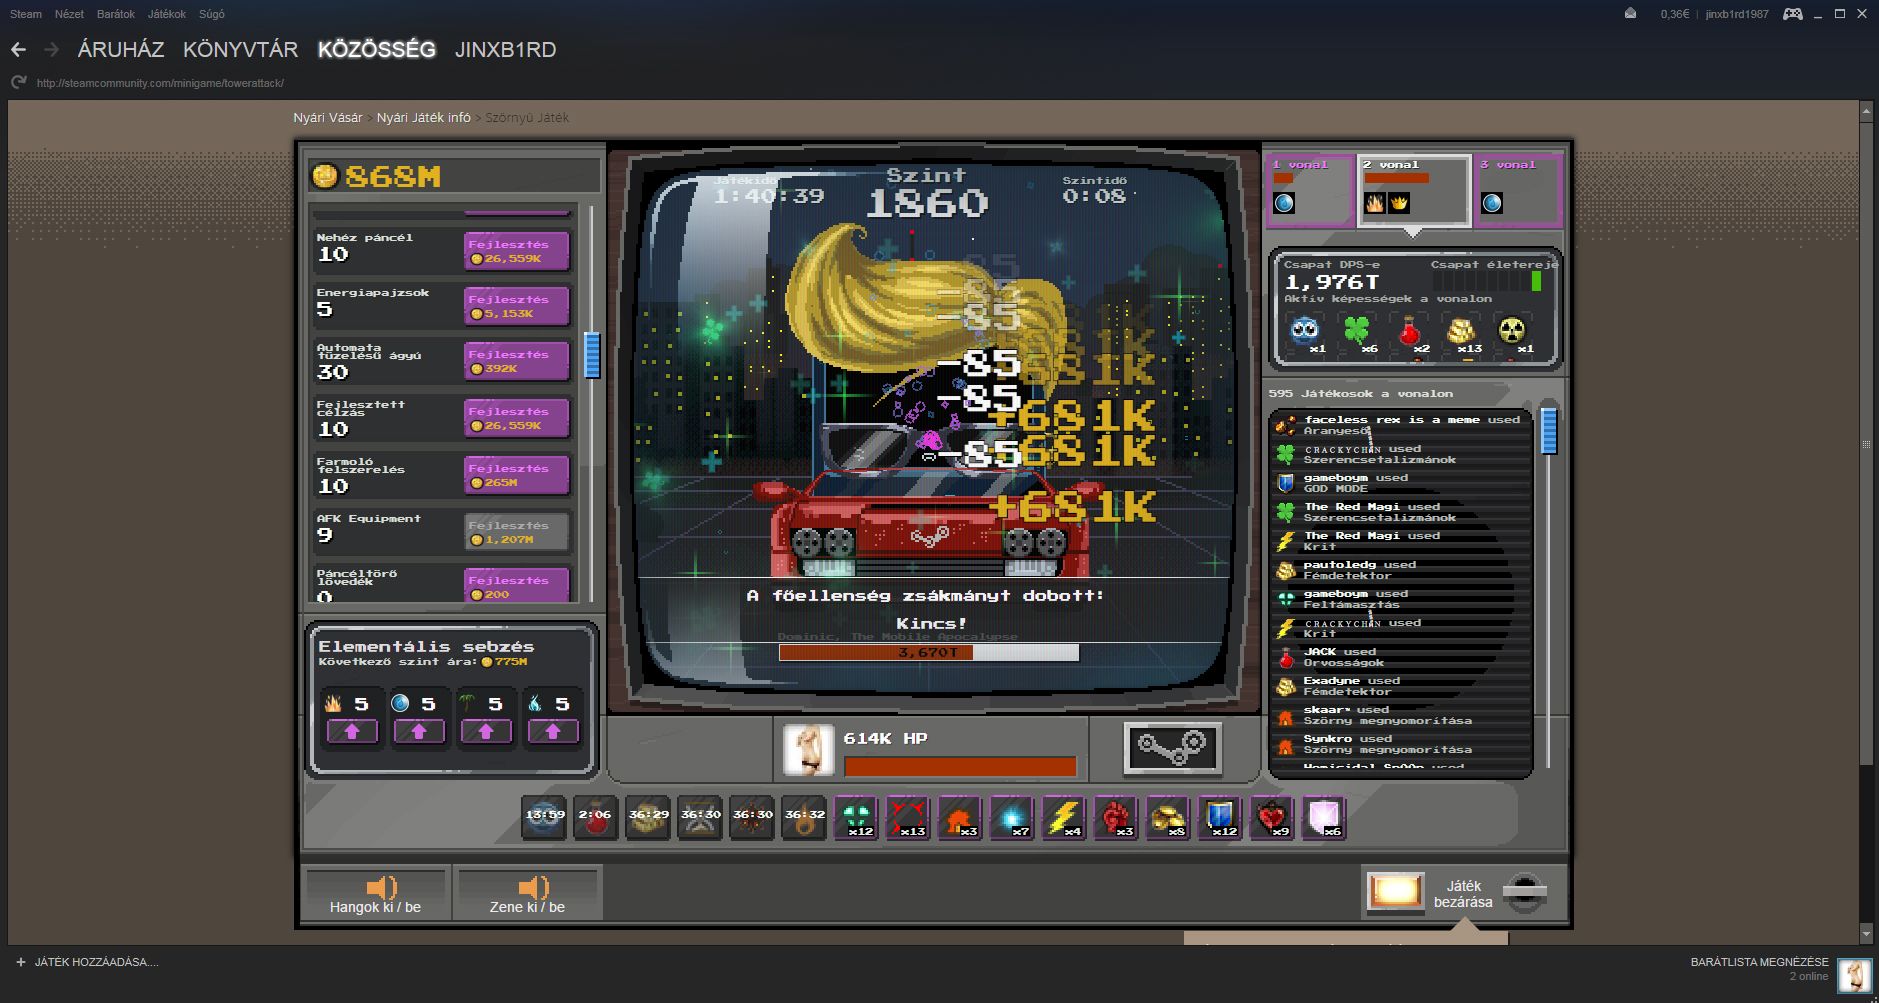This screenshot has width=1879, height=1003.
Task: Click the steamcommunity URL address field
Action: (160, 83)
